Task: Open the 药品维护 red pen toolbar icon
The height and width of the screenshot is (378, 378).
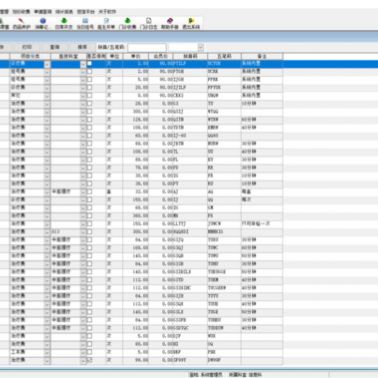Action: click(21, 24)
